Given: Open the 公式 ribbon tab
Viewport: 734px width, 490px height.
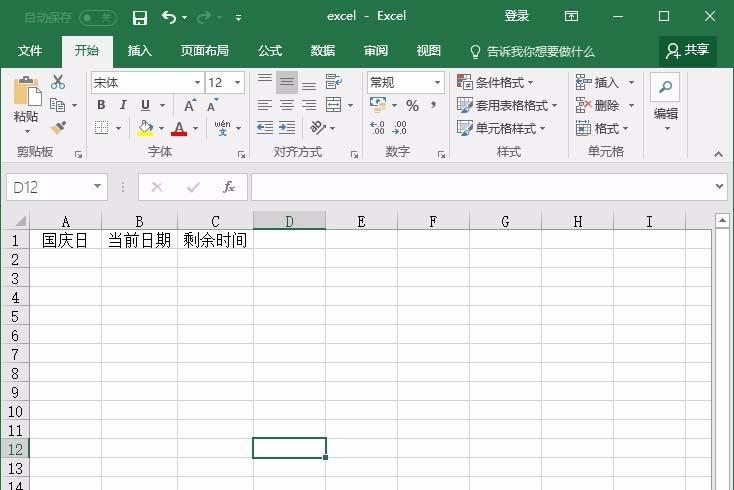Looking at the screenshot, I should (x=270, y=51).
